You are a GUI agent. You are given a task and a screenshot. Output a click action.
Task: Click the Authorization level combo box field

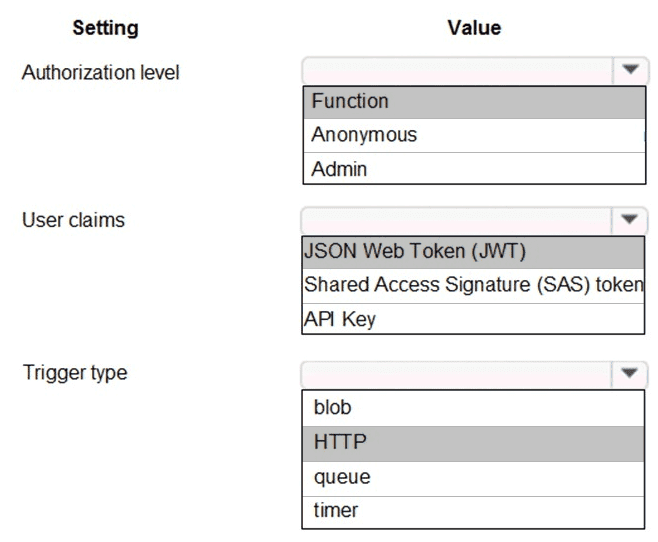pos(458,72)
